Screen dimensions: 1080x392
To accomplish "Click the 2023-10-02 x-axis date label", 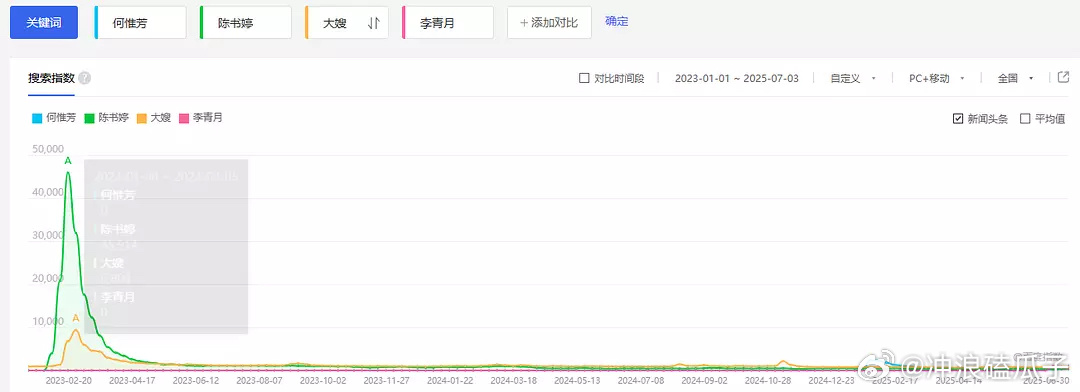I will pos(322,380).
